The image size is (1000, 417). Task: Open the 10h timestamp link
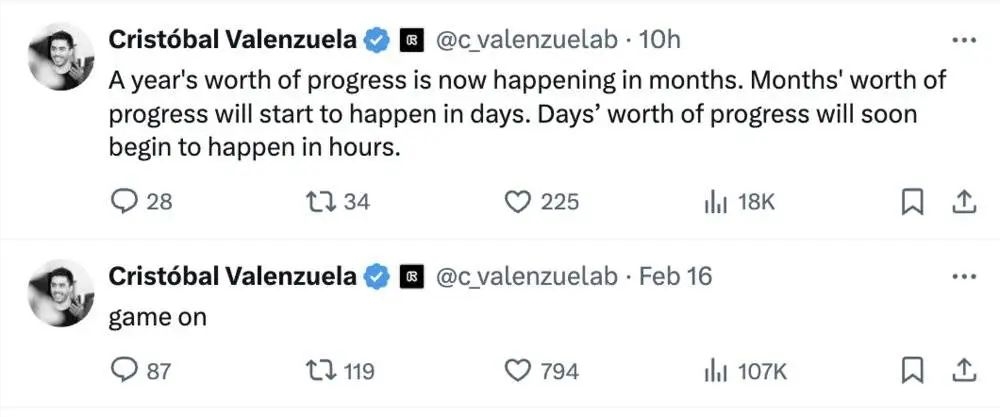659,40
